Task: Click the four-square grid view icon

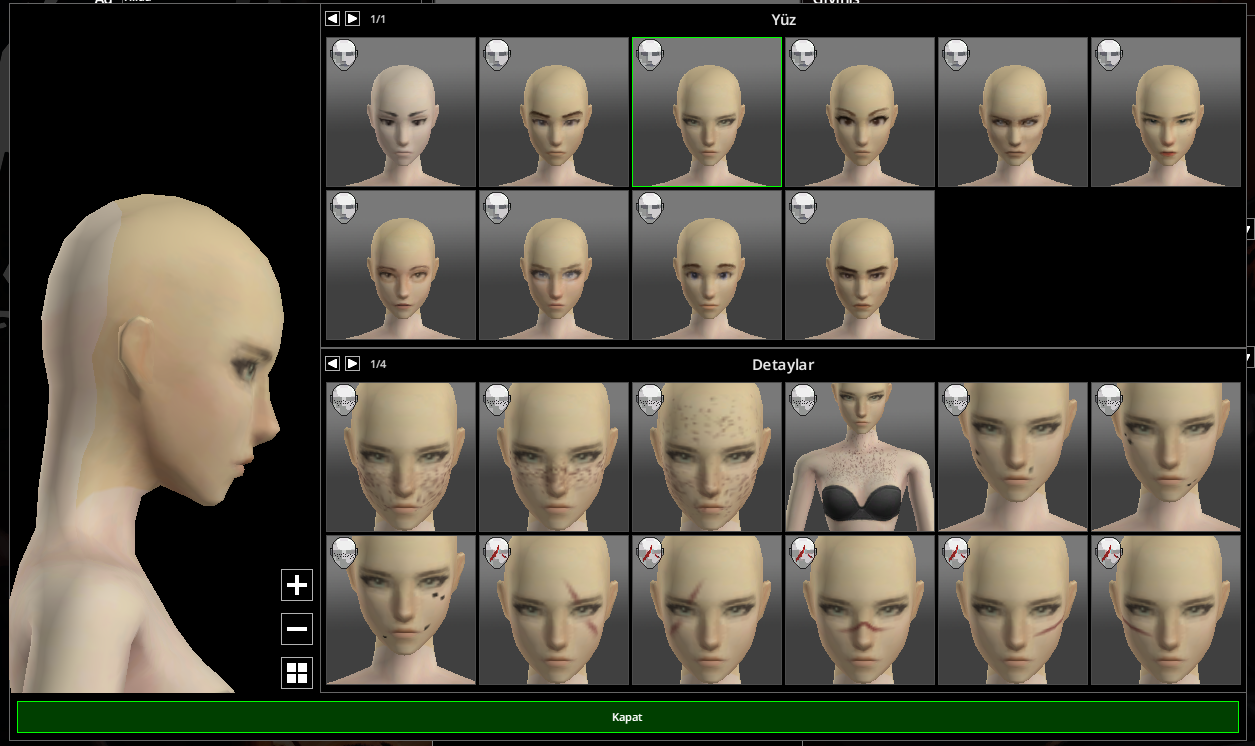Action: [297, 673]
